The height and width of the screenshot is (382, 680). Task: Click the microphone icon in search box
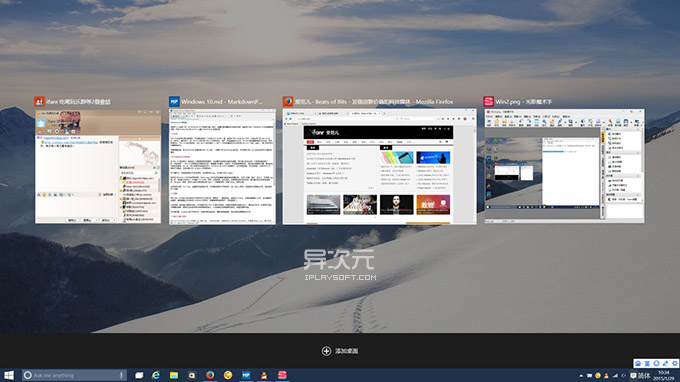pos(121,375)
